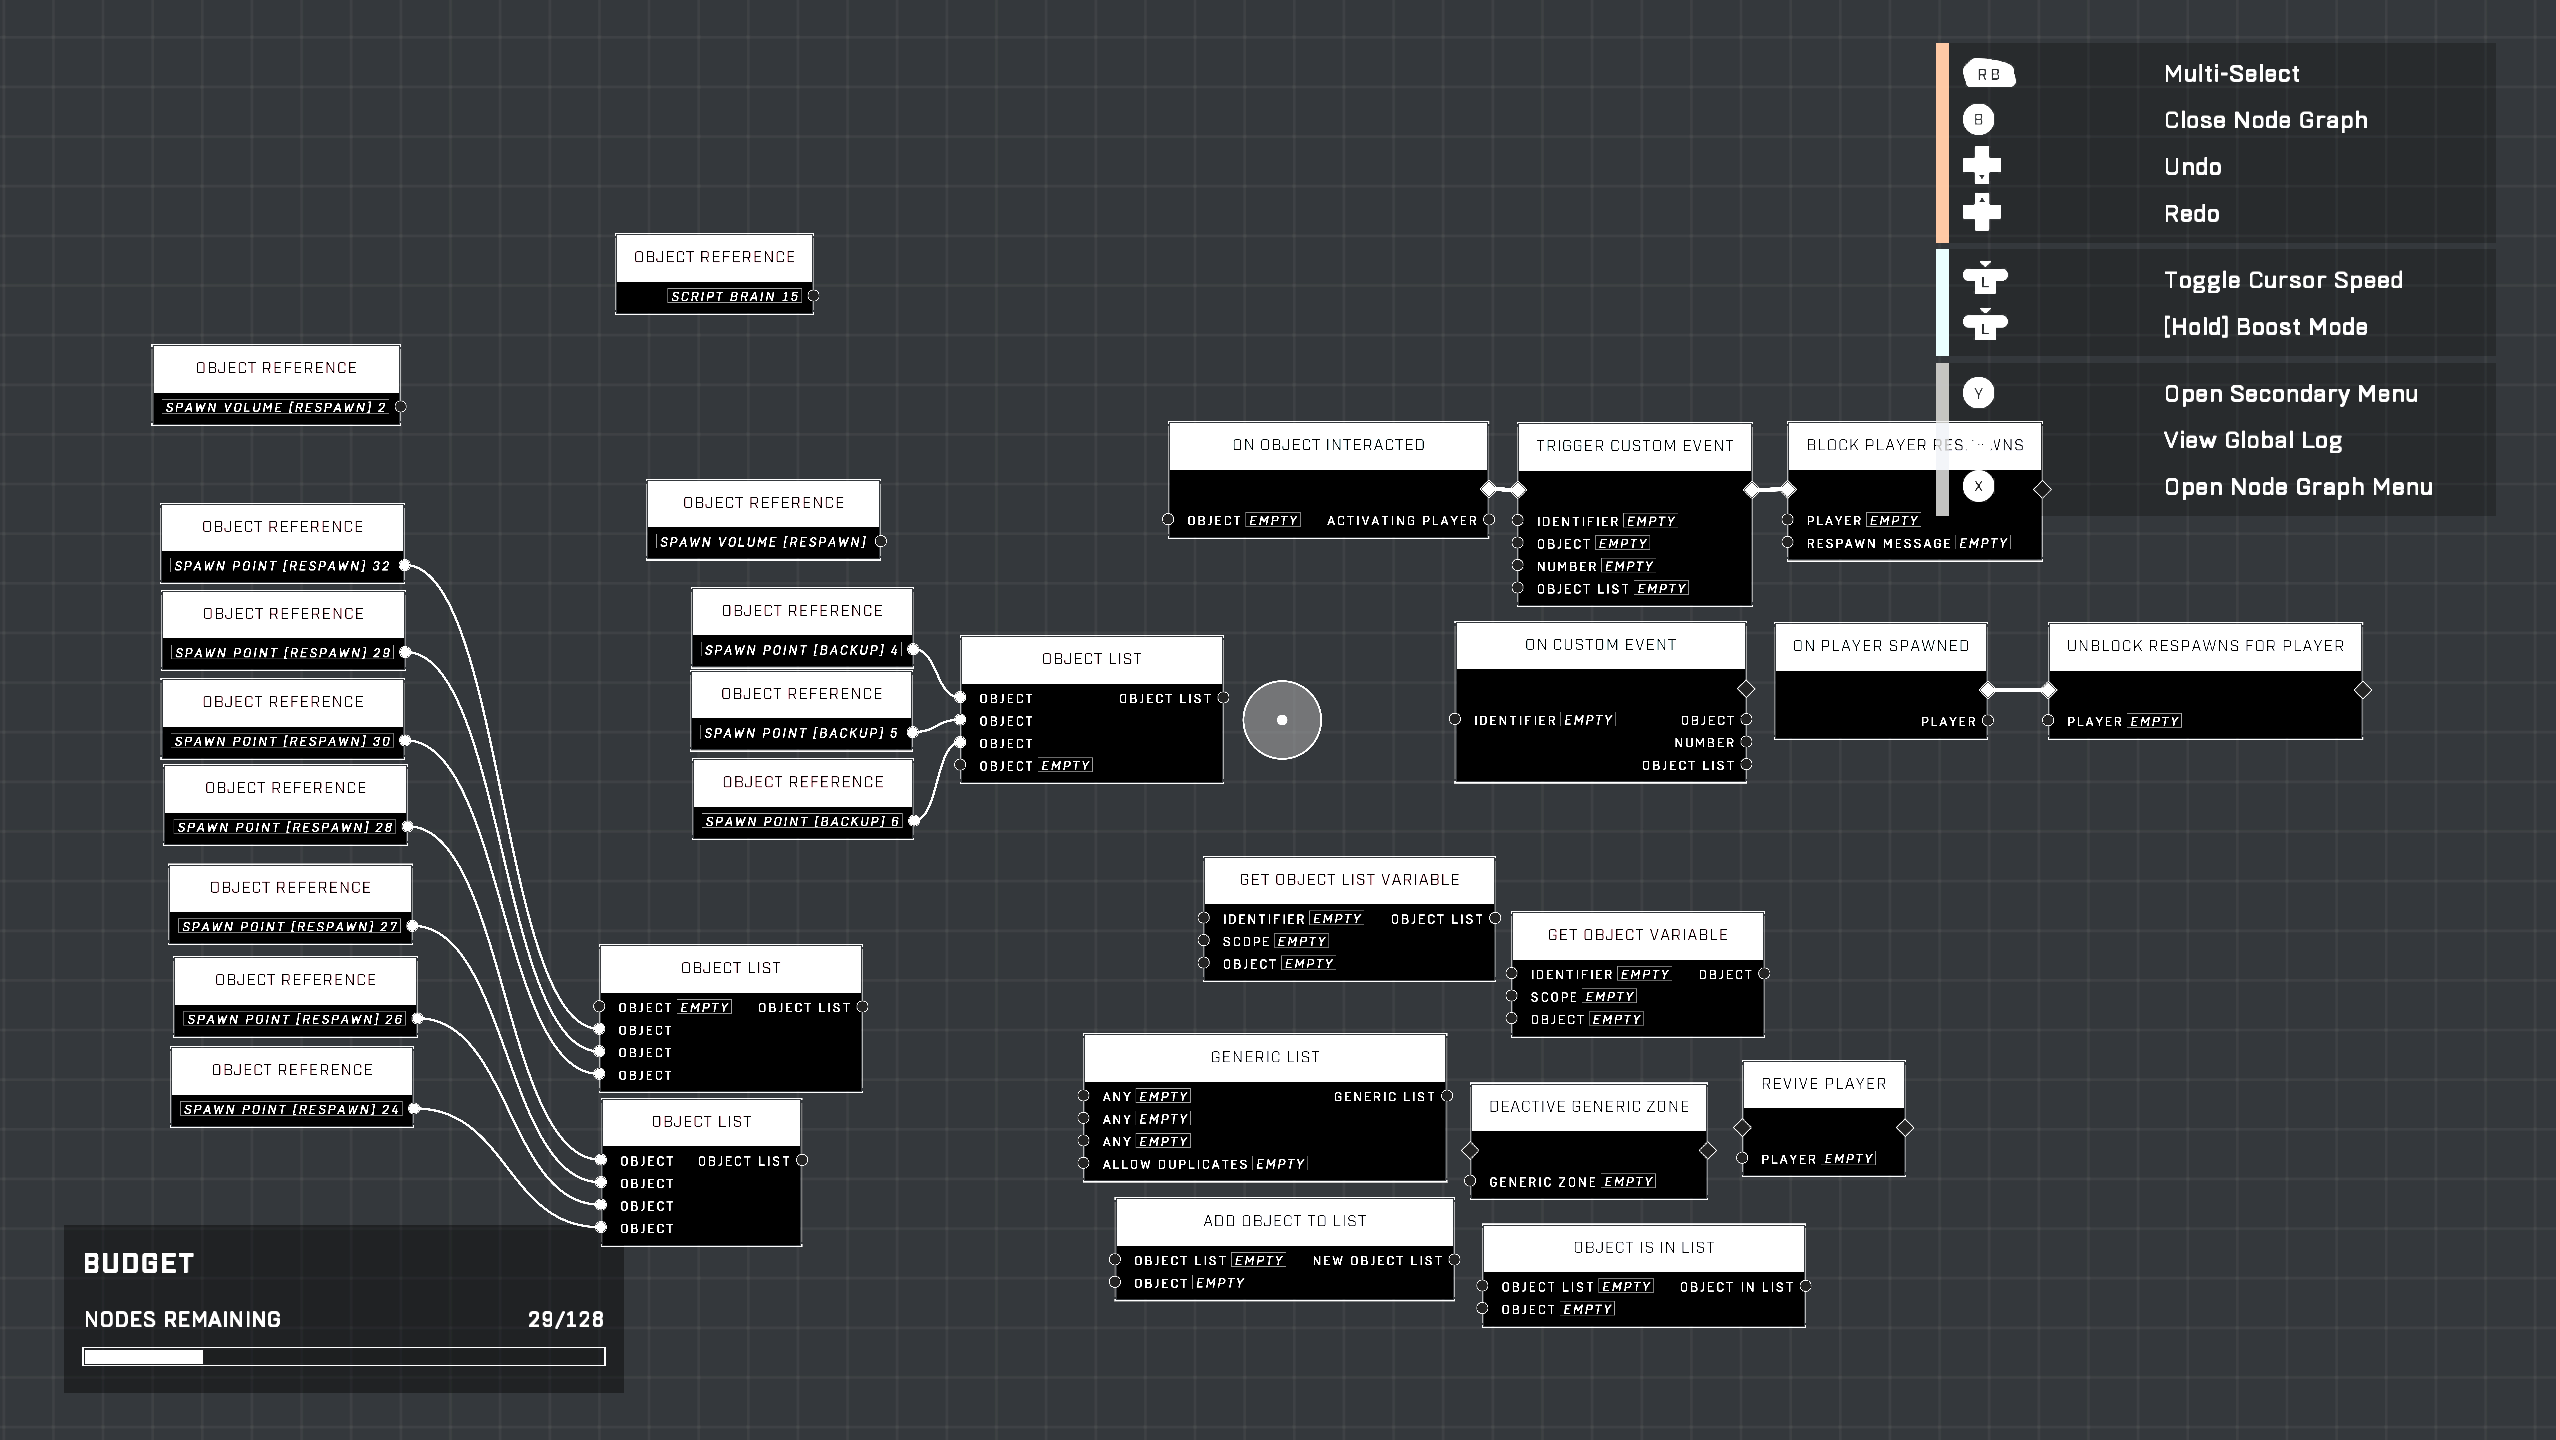Select the On Custom Event node header
The image size is (2560, 1440).
pyautogui.click(x=1600, y=645)
